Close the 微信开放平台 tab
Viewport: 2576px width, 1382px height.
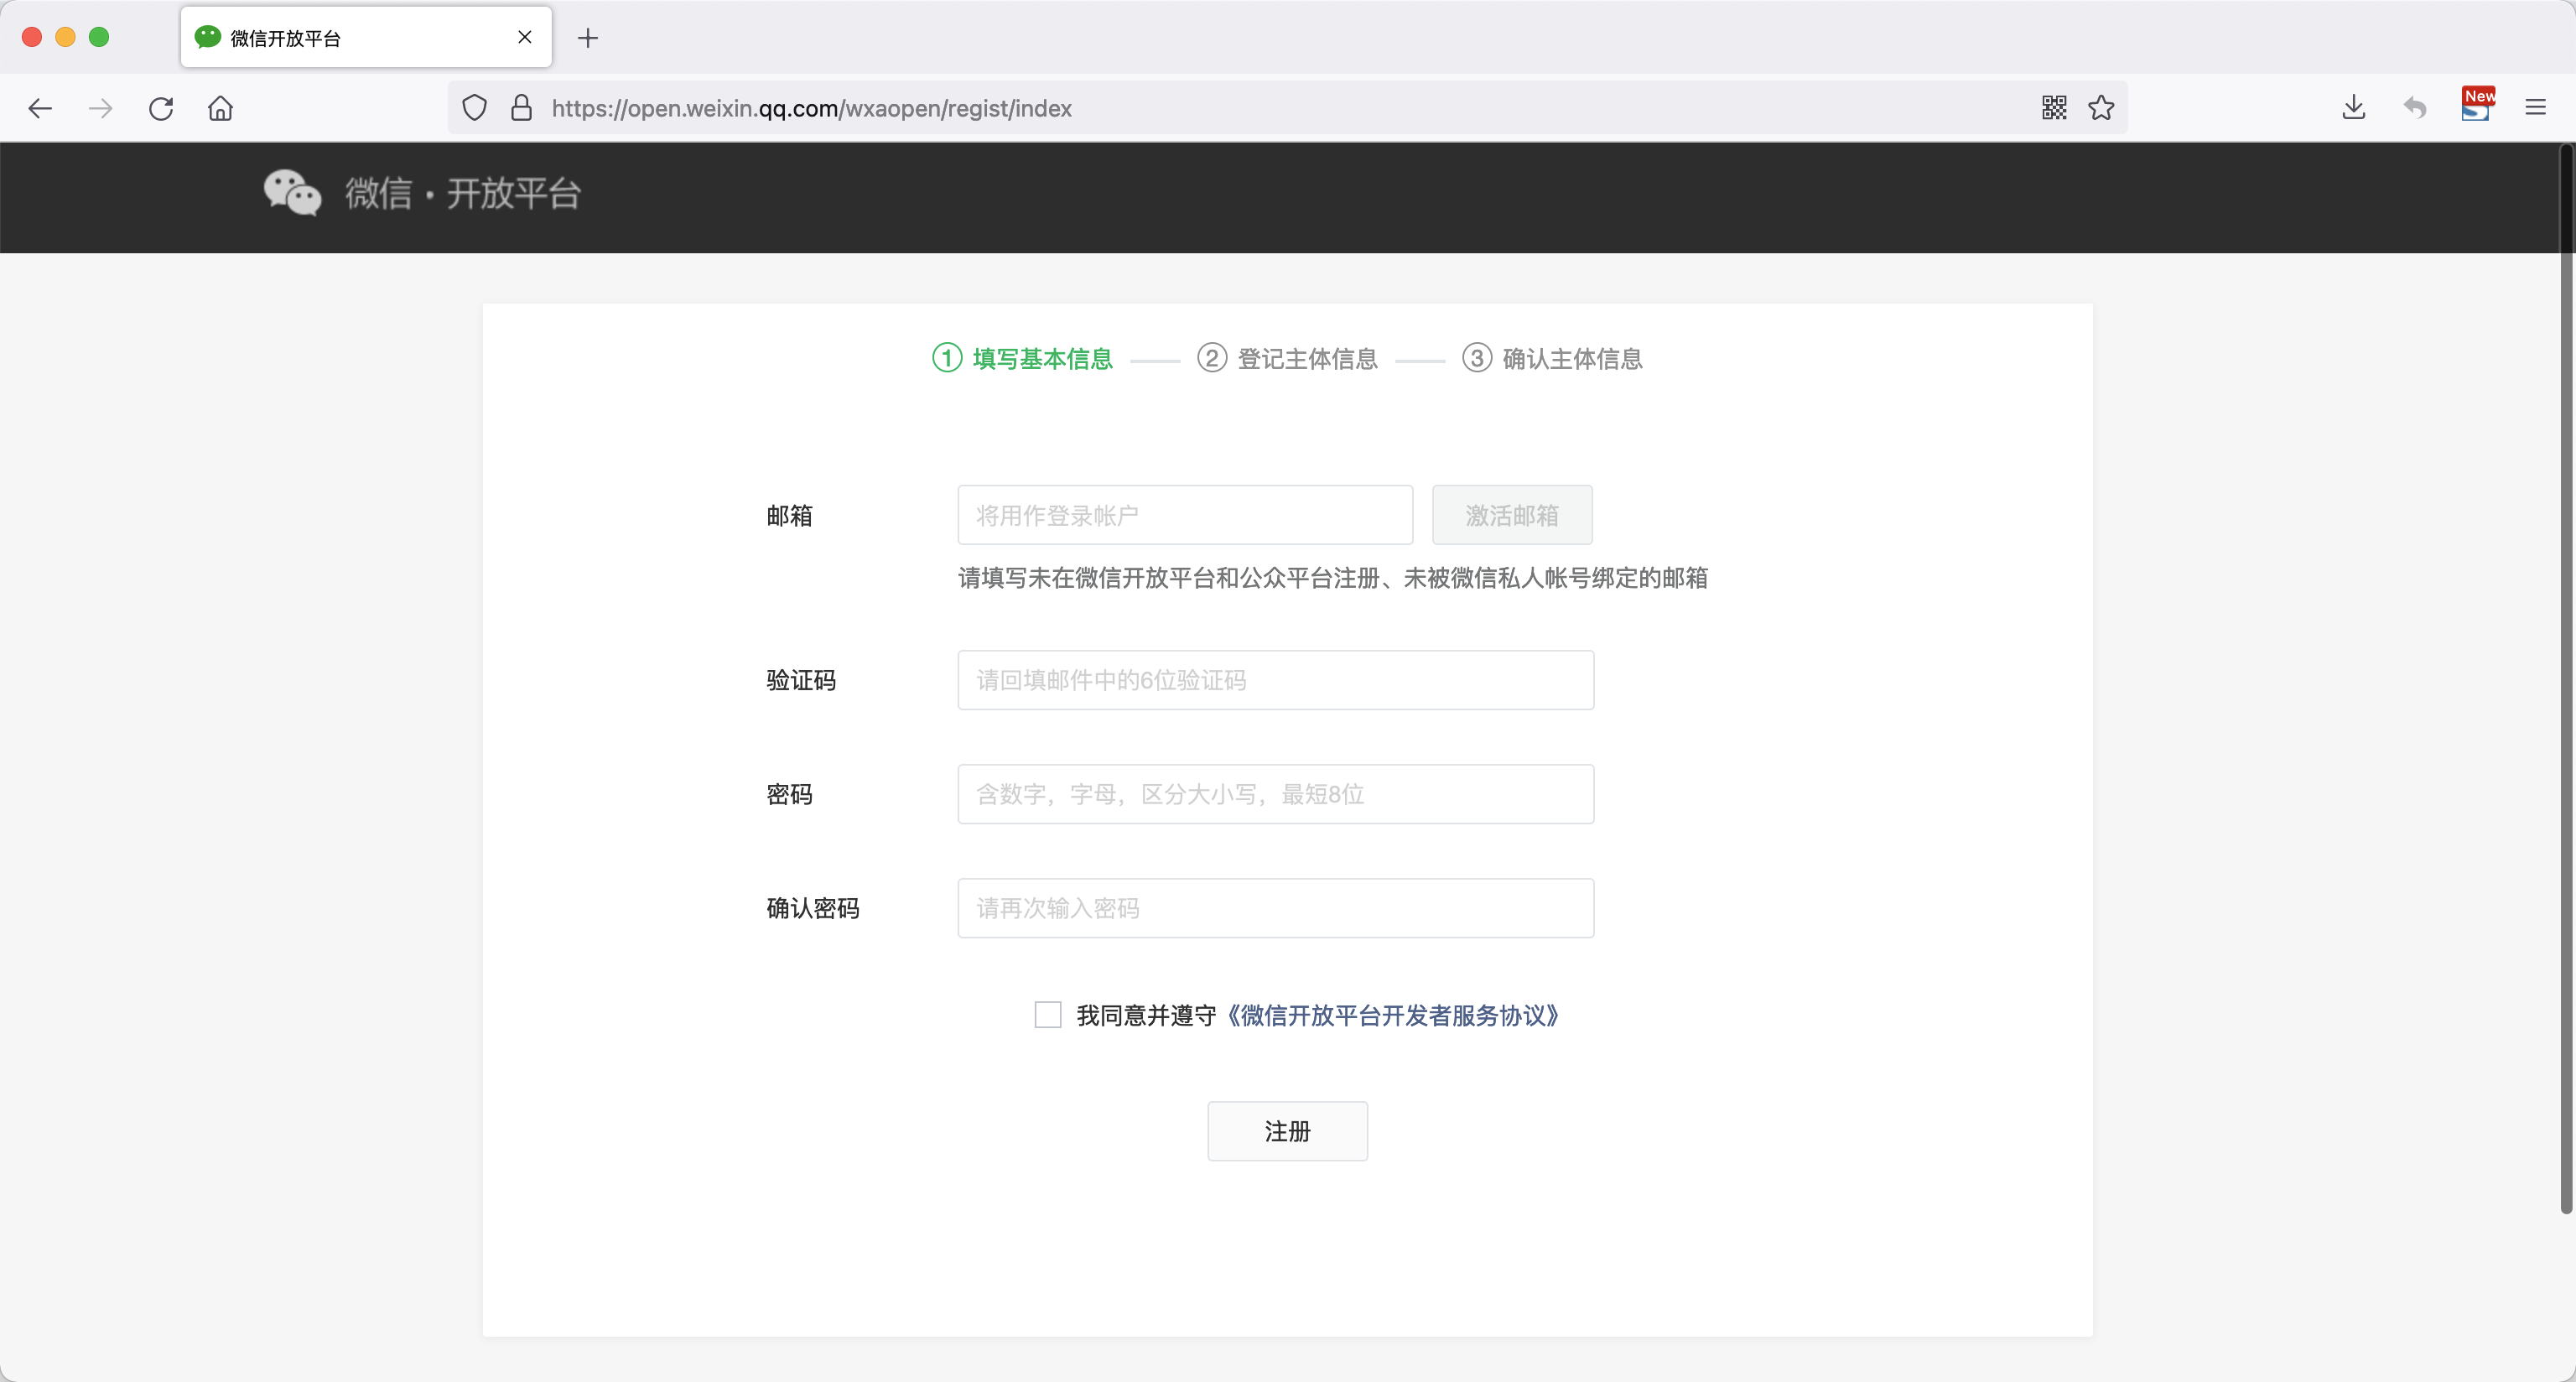pos(525,38)
